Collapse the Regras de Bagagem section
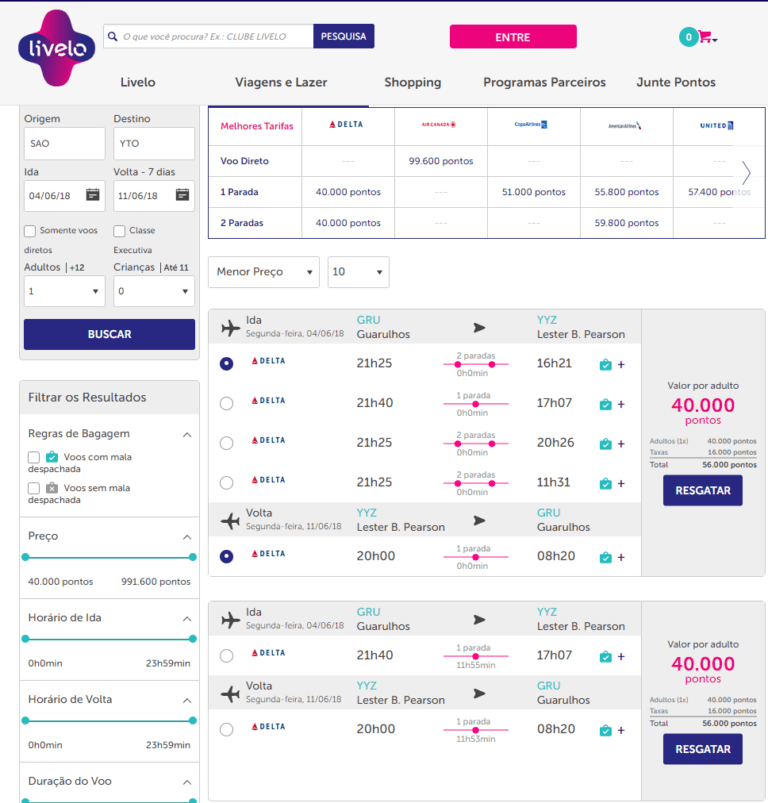This screenshot has width=768, height=803. tap(187, 434)
